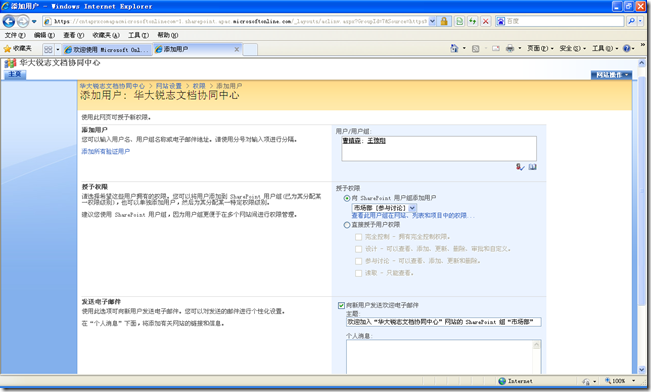Click the browse address book icon
The image size is (651, 392).
coord(533,167)
